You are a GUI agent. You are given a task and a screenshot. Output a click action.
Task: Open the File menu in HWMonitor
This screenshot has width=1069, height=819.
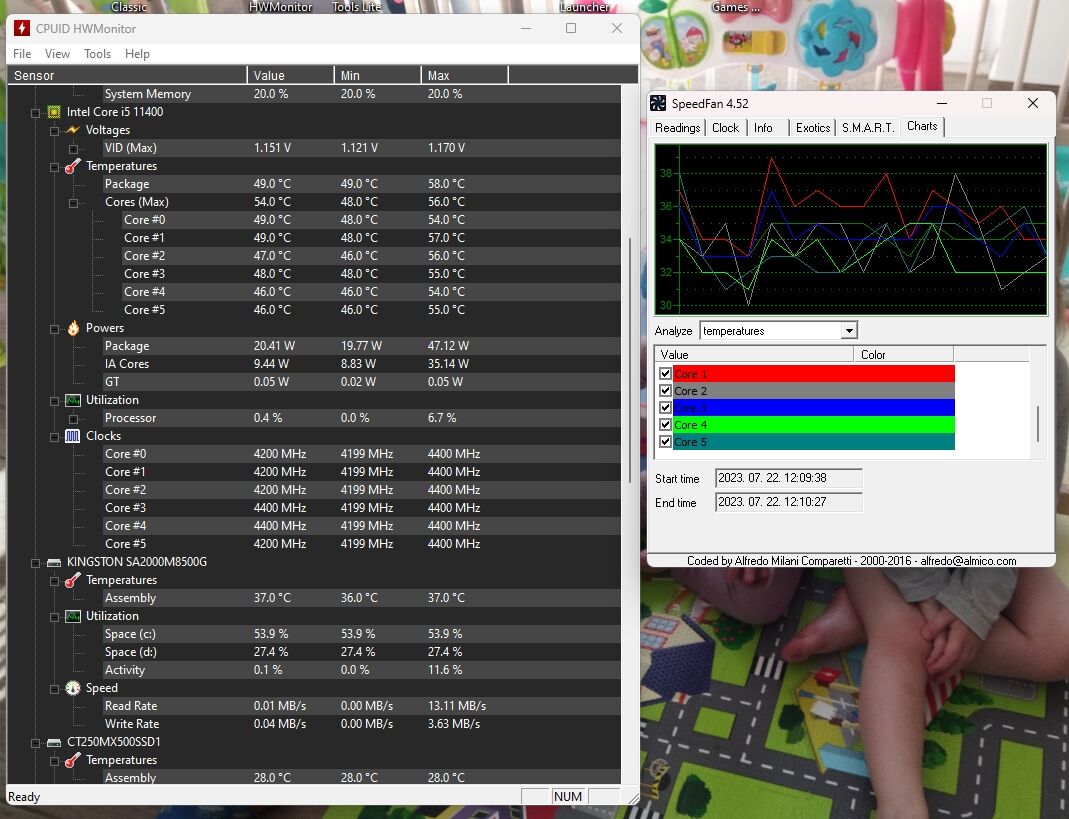tap(22, 54)
